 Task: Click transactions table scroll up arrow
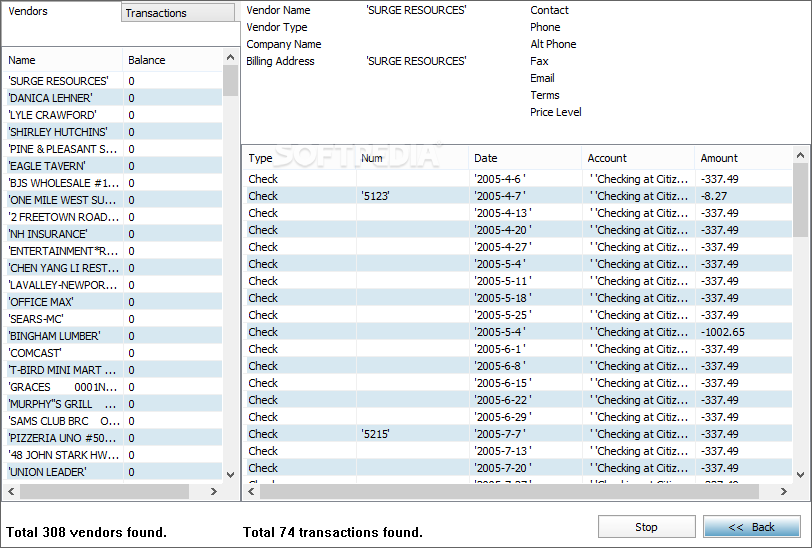pyautogui.click(x=801, y=155)
